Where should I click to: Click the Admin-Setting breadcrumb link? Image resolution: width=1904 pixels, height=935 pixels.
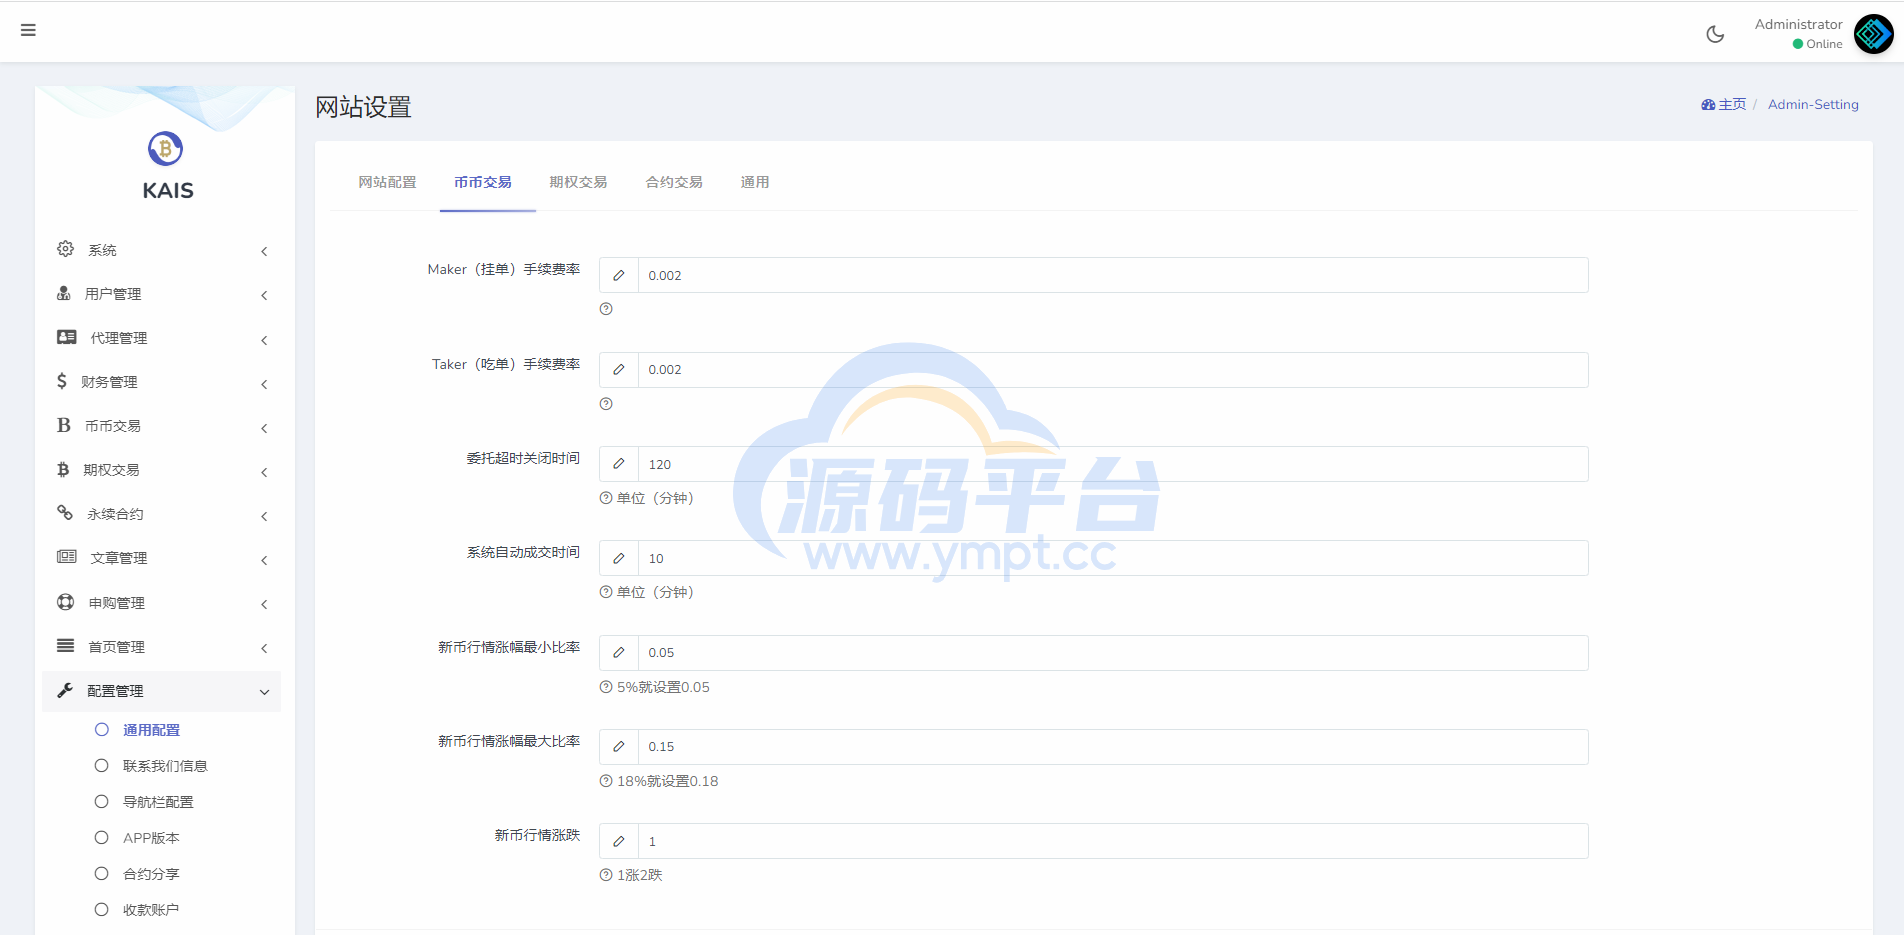pyautogui.click(x=1813, y=104)
